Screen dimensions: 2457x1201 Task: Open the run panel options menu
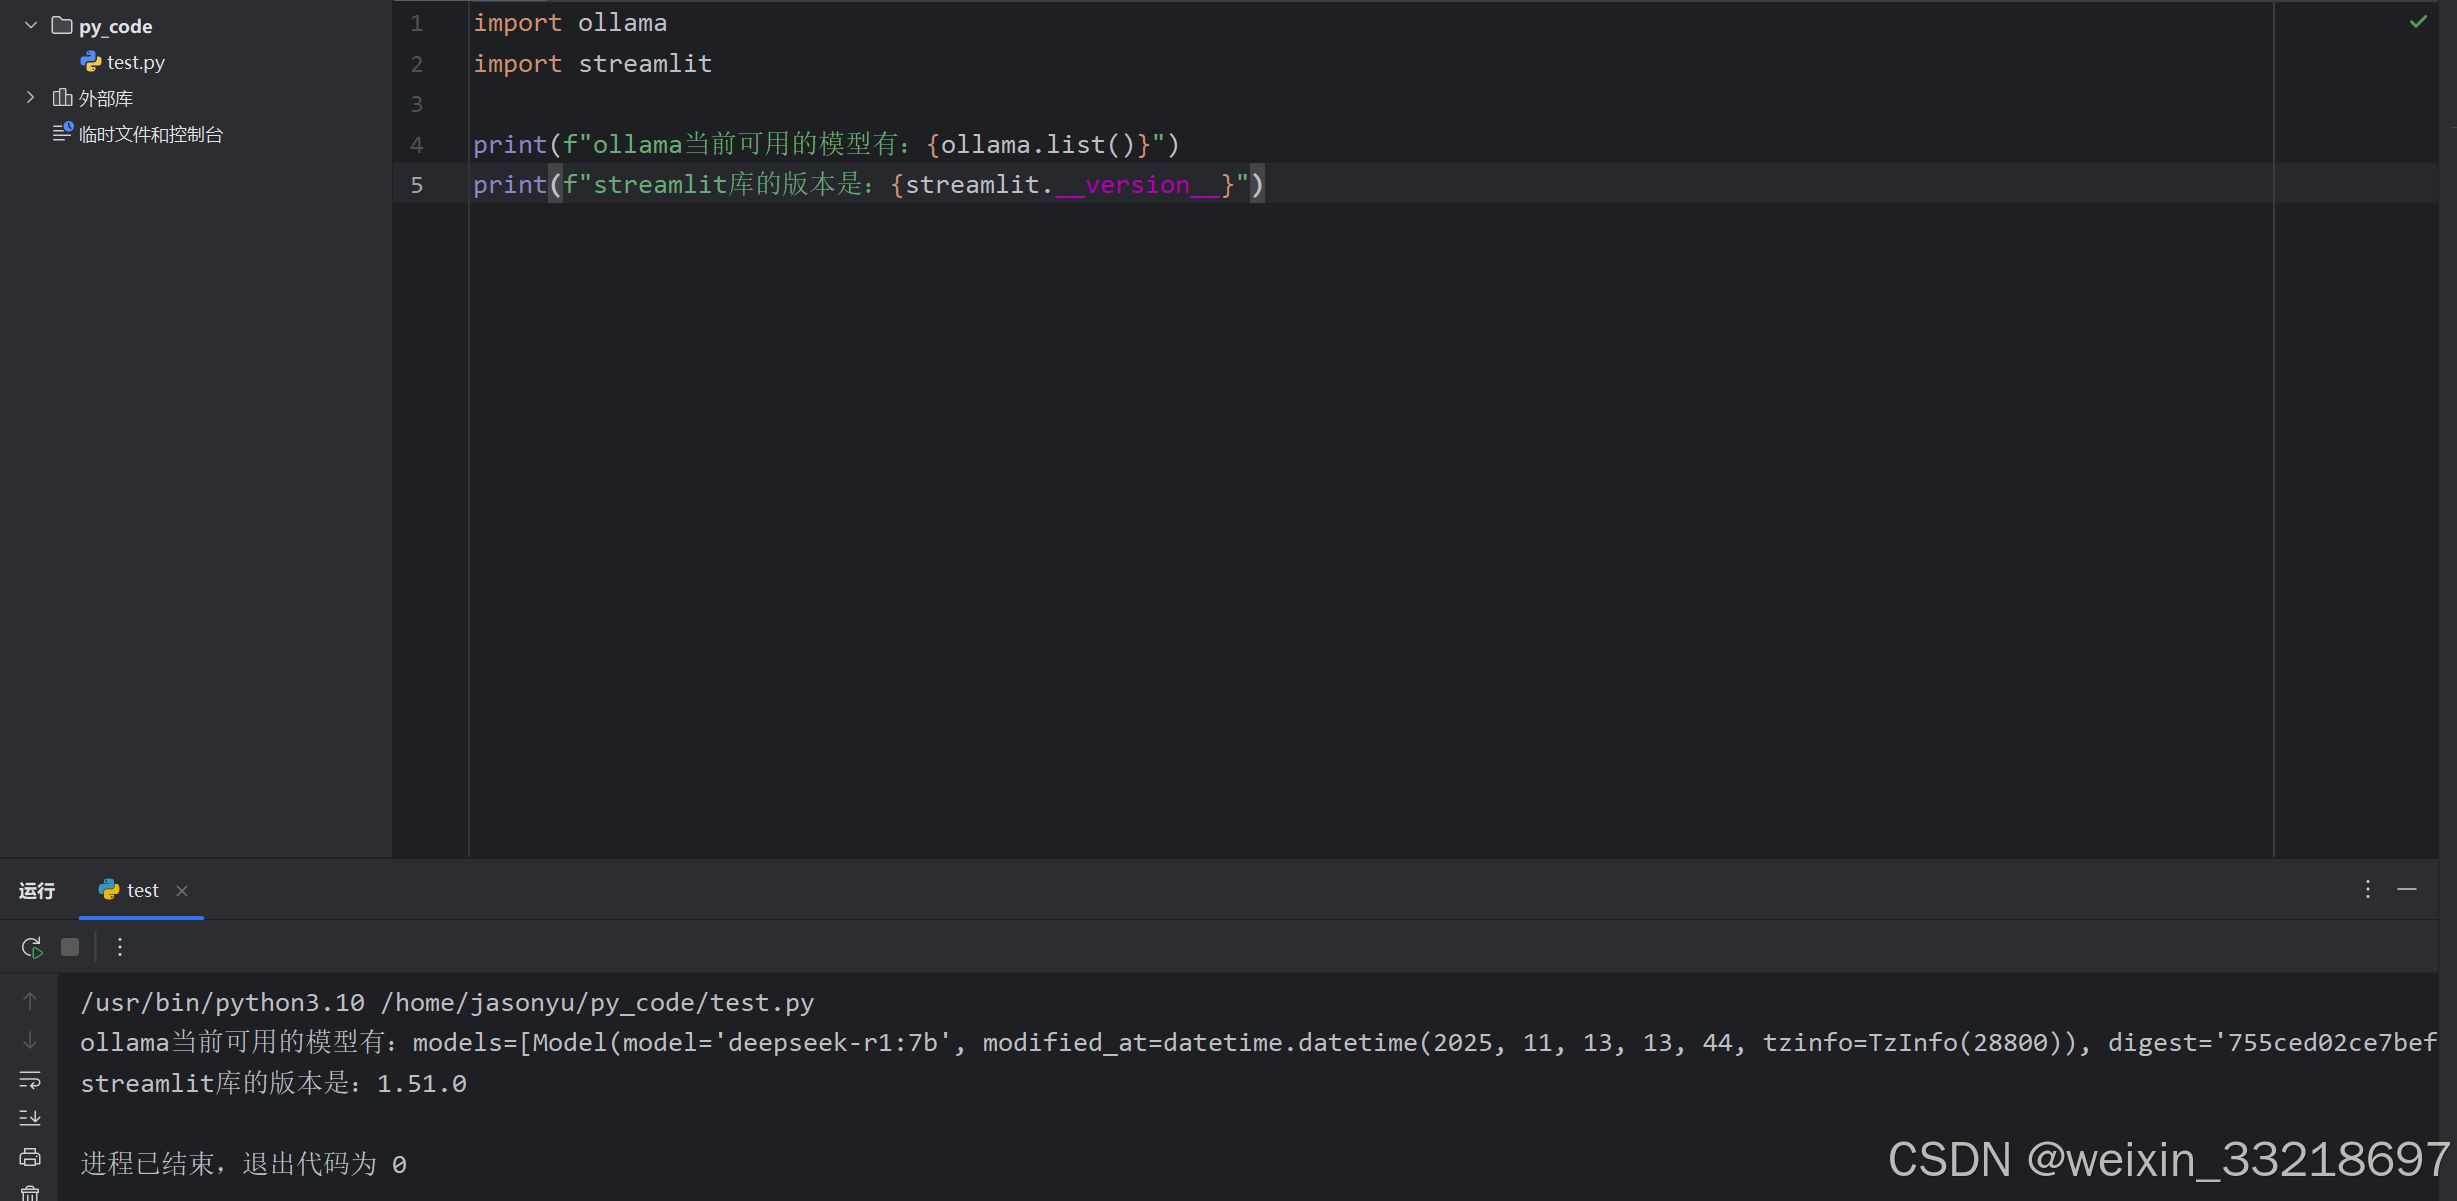[2368, 889]
